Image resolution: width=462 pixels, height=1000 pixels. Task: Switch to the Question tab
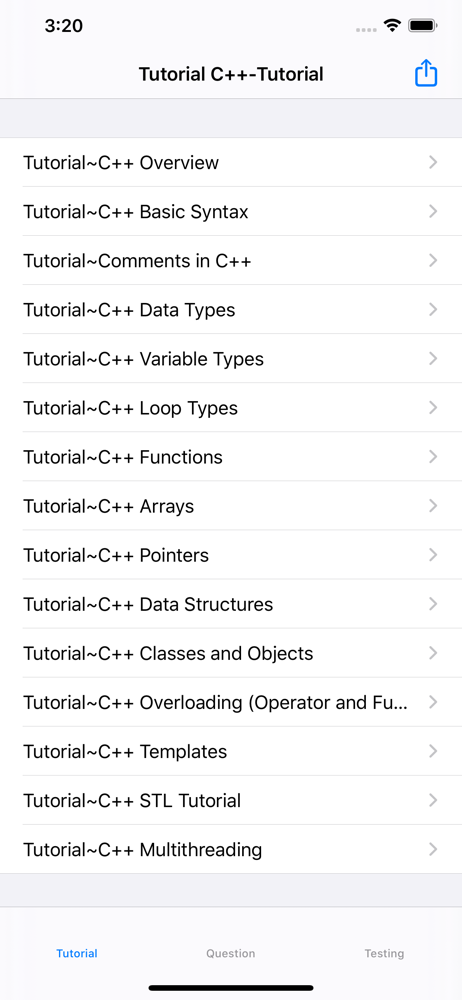(230, 953)
